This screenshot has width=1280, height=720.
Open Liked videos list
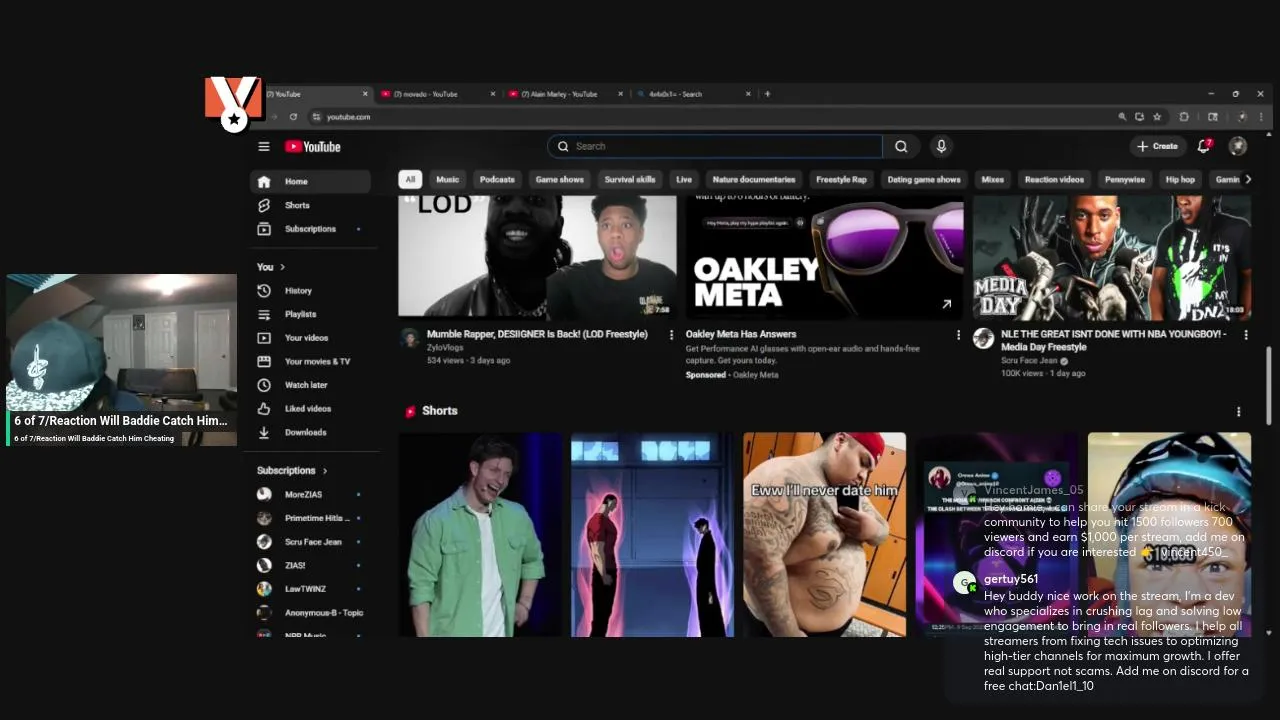tap(310, 408)
